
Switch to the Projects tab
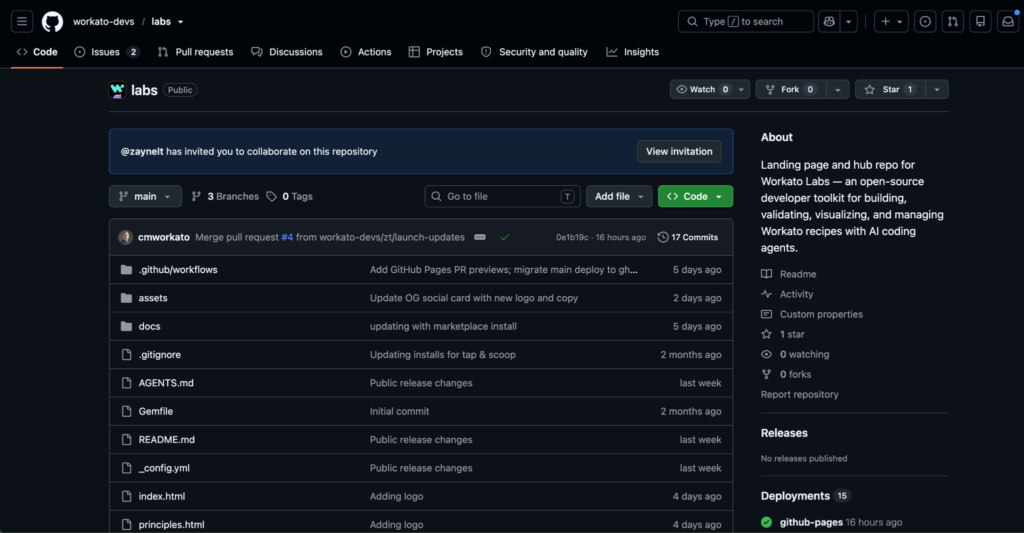(x=436, y=52)
